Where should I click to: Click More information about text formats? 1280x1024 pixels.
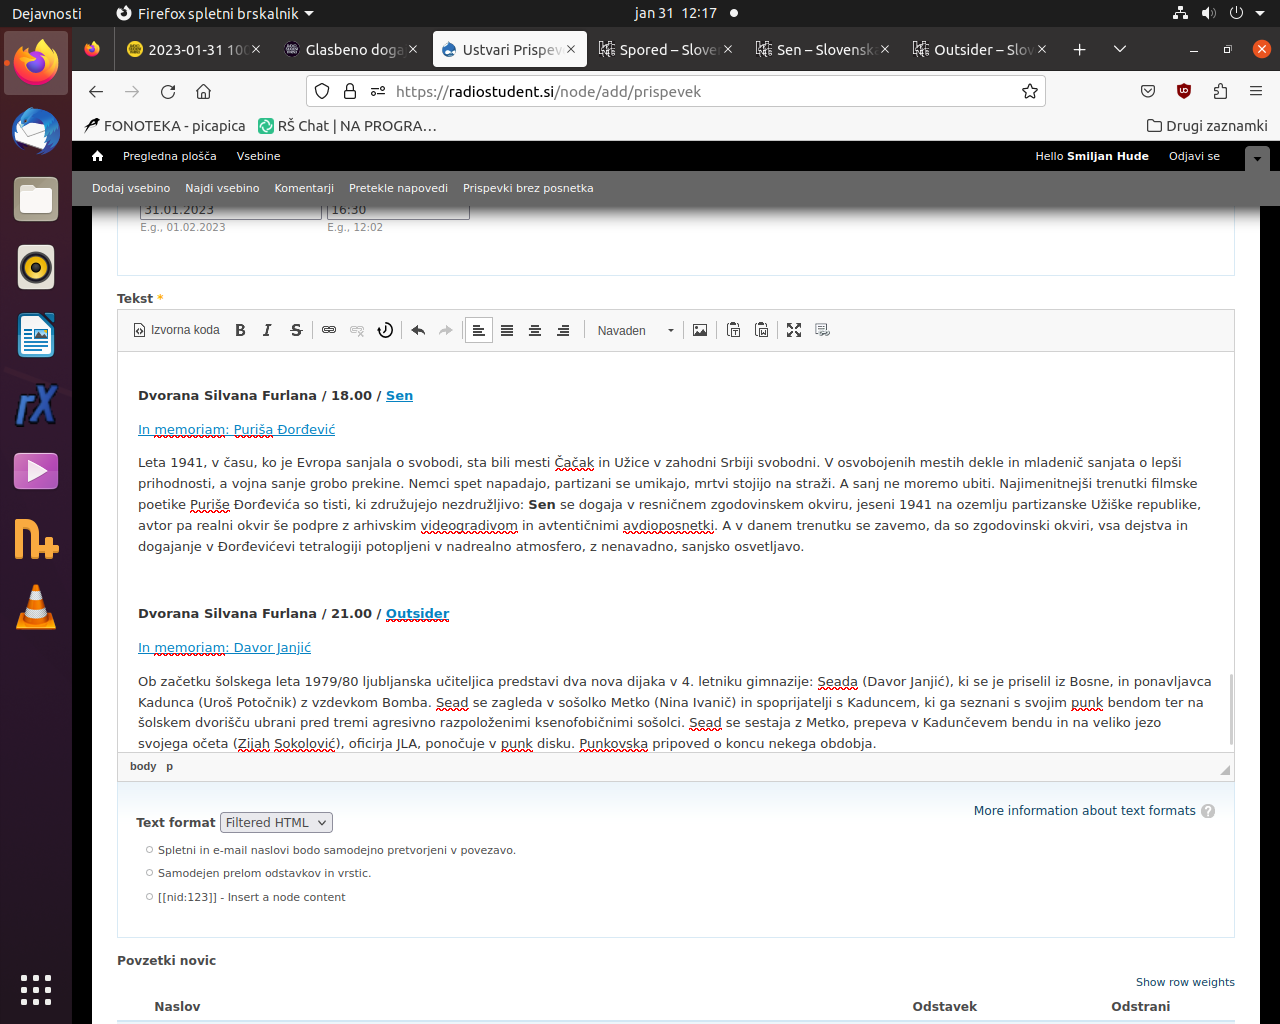click(x=1084, y=811)
